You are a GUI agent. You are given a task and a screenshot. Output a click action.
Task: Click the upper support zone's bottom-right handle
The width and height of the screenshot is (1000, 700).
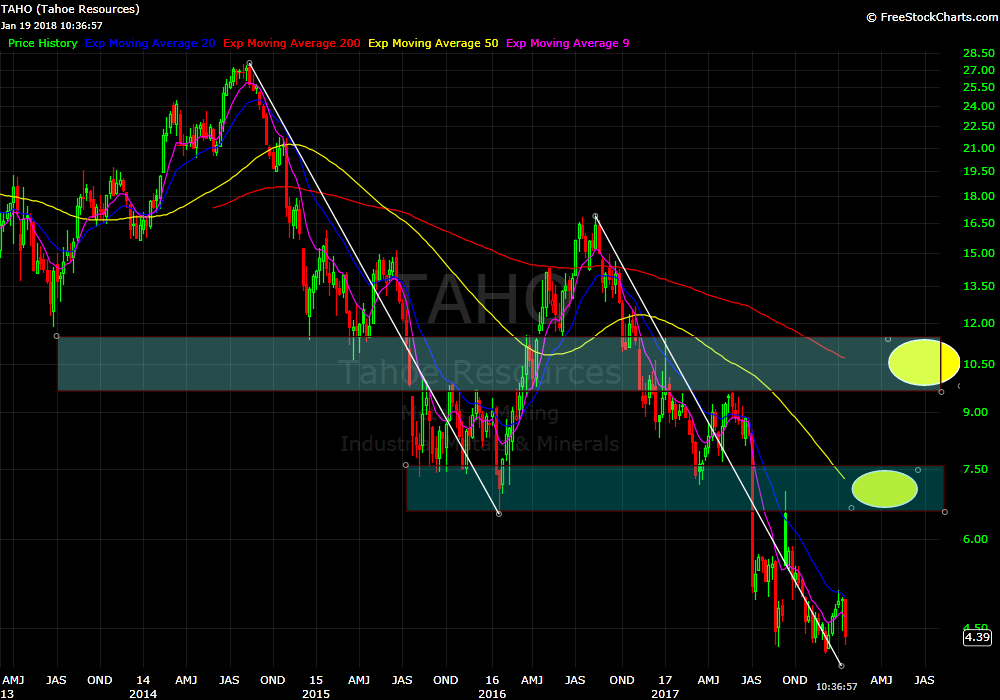tap(941, 391)
